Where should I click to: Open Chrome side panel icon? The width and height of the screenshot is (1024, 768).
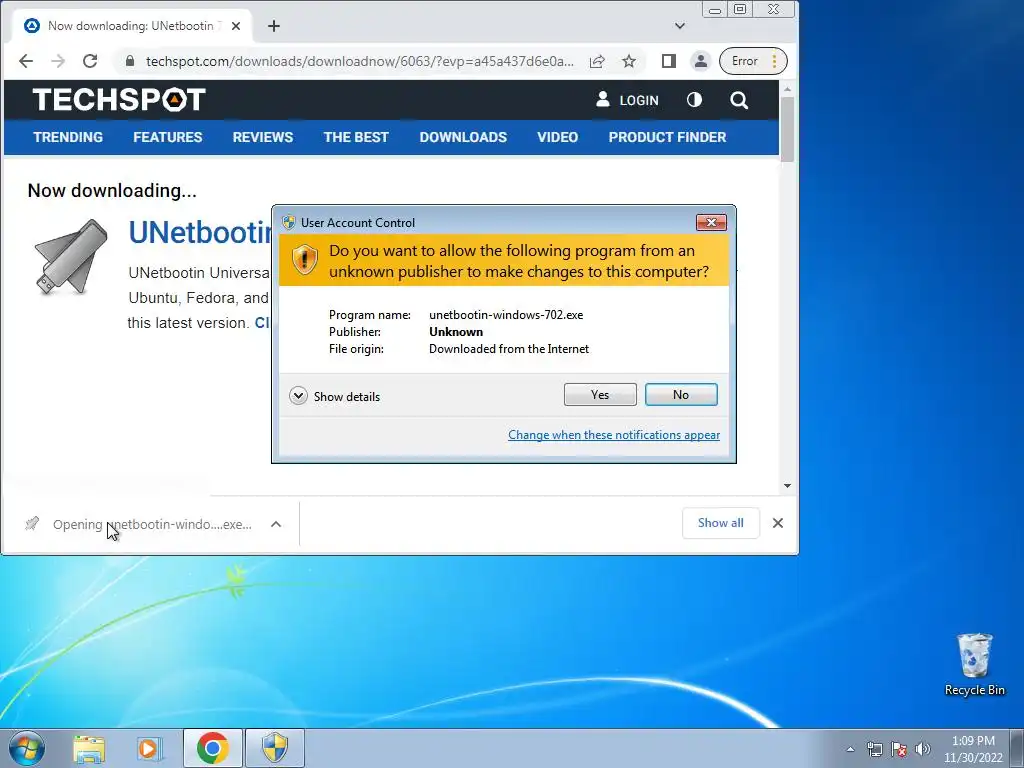point(668,61)
